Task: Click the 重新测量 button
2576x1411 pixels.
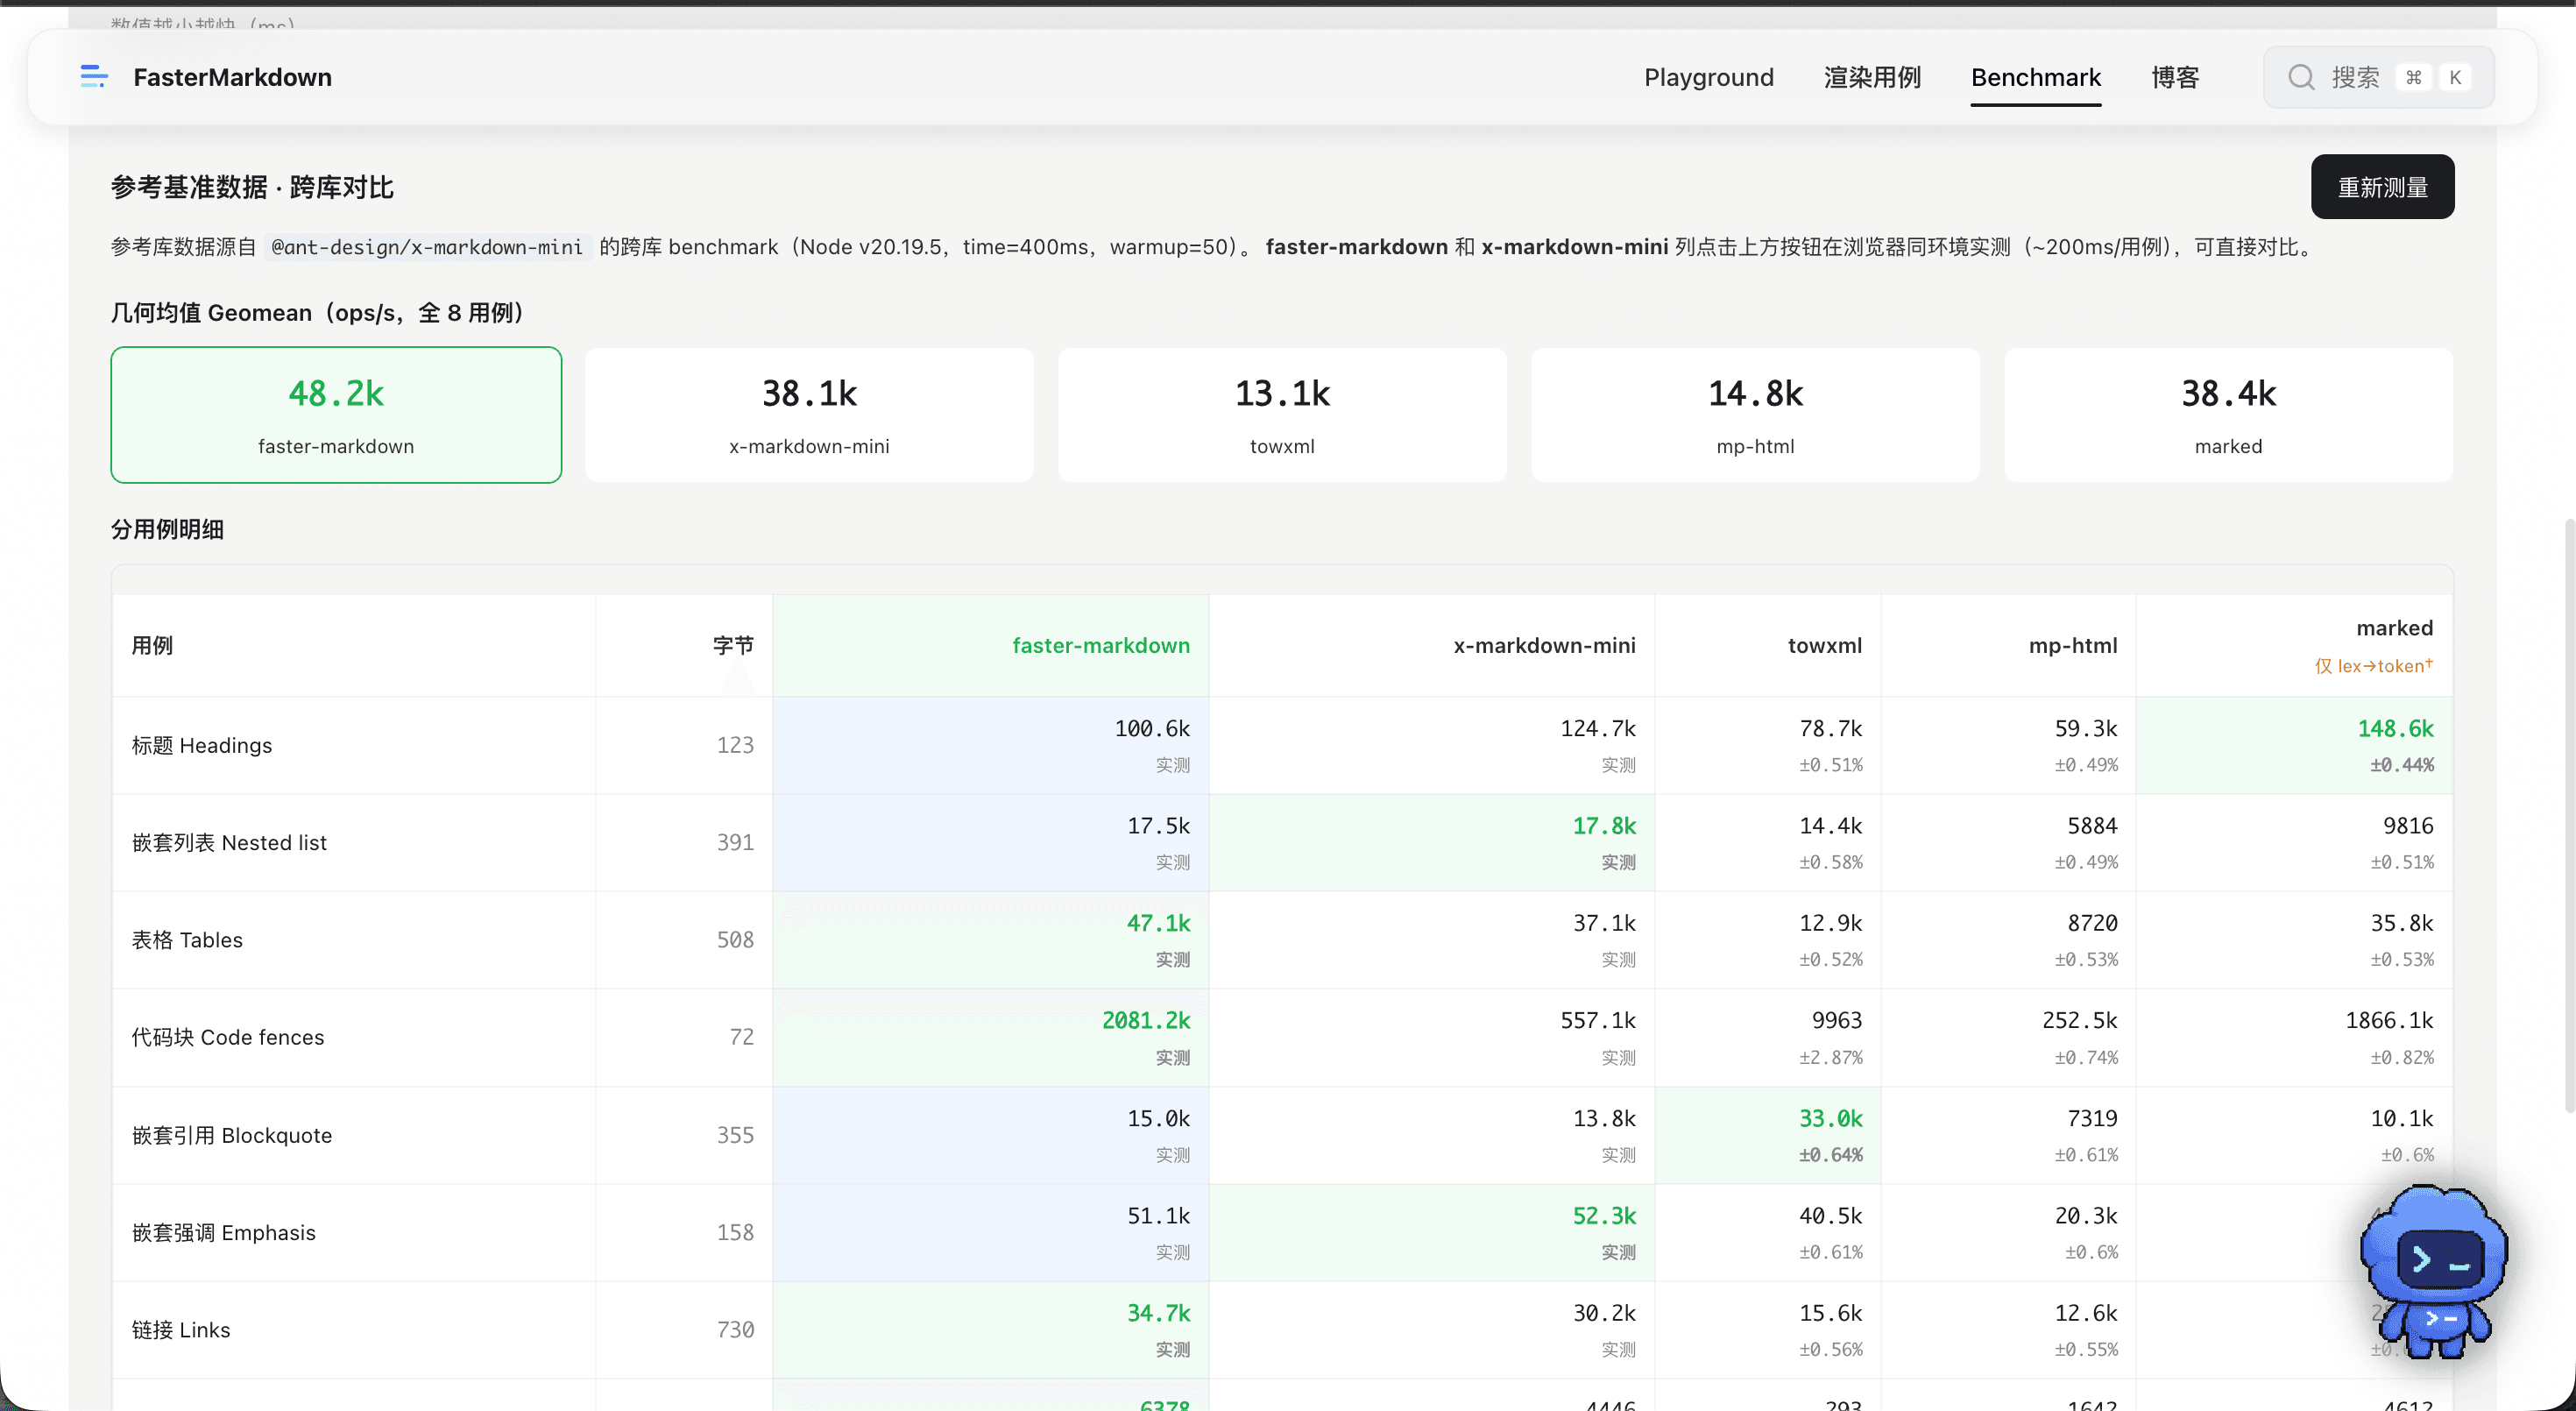Action: click(x=2382, y=187)
